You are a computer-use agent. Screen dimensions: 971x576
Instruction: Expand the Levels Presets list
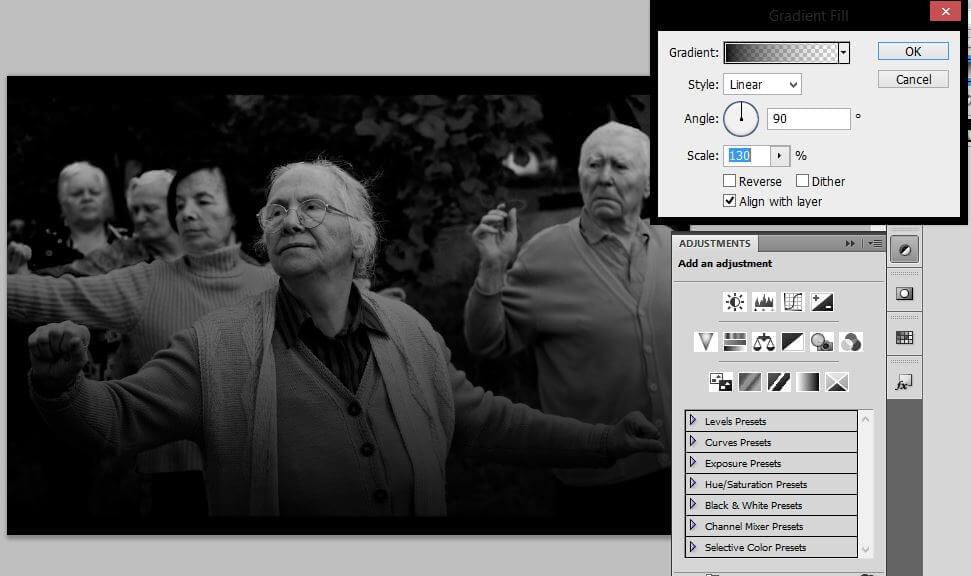coord(692,421)
